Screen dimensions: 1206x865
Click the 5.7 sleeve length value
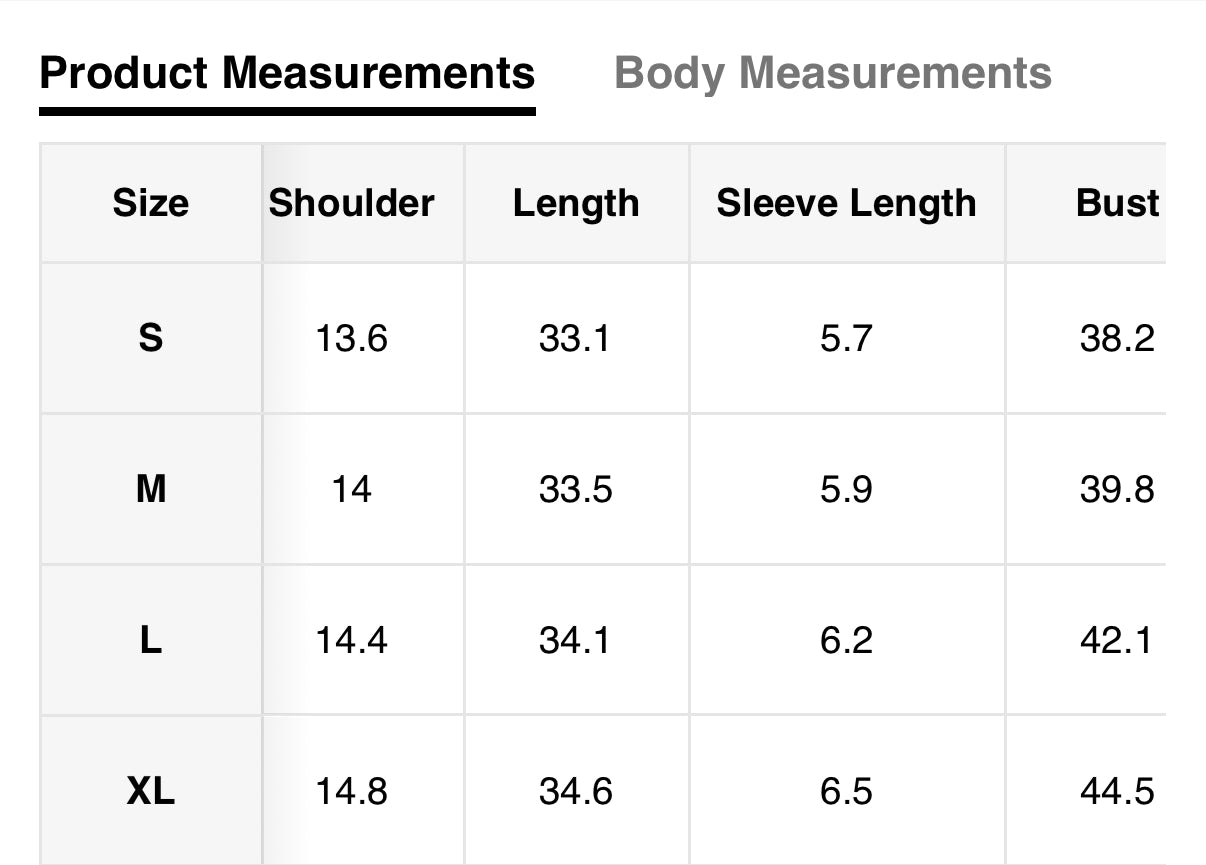tap(846, 339)
